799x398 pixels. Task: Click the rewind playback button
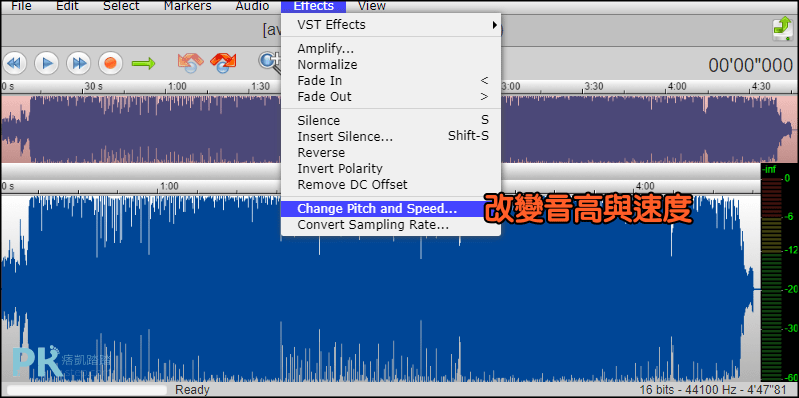pos(15,63)
